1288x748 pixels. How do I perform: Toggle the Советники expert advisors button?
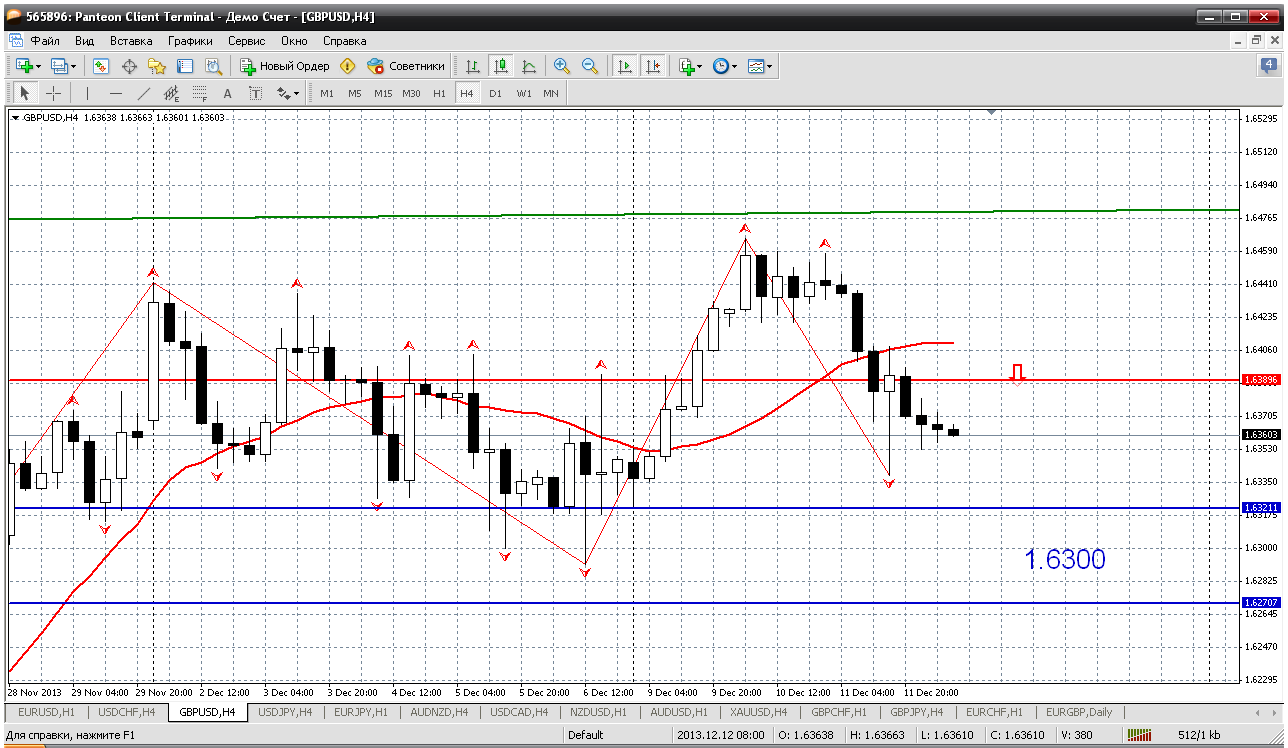[406, 66]
